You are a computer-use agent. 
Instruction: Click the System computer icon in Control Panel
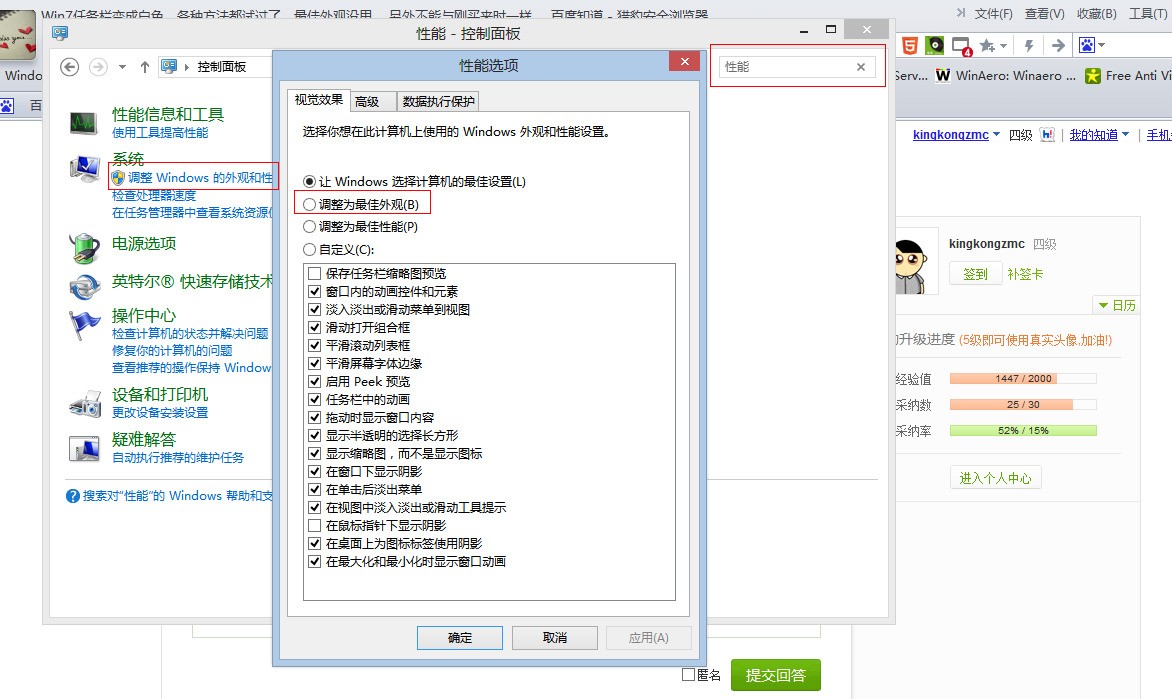tap(84, 169)
